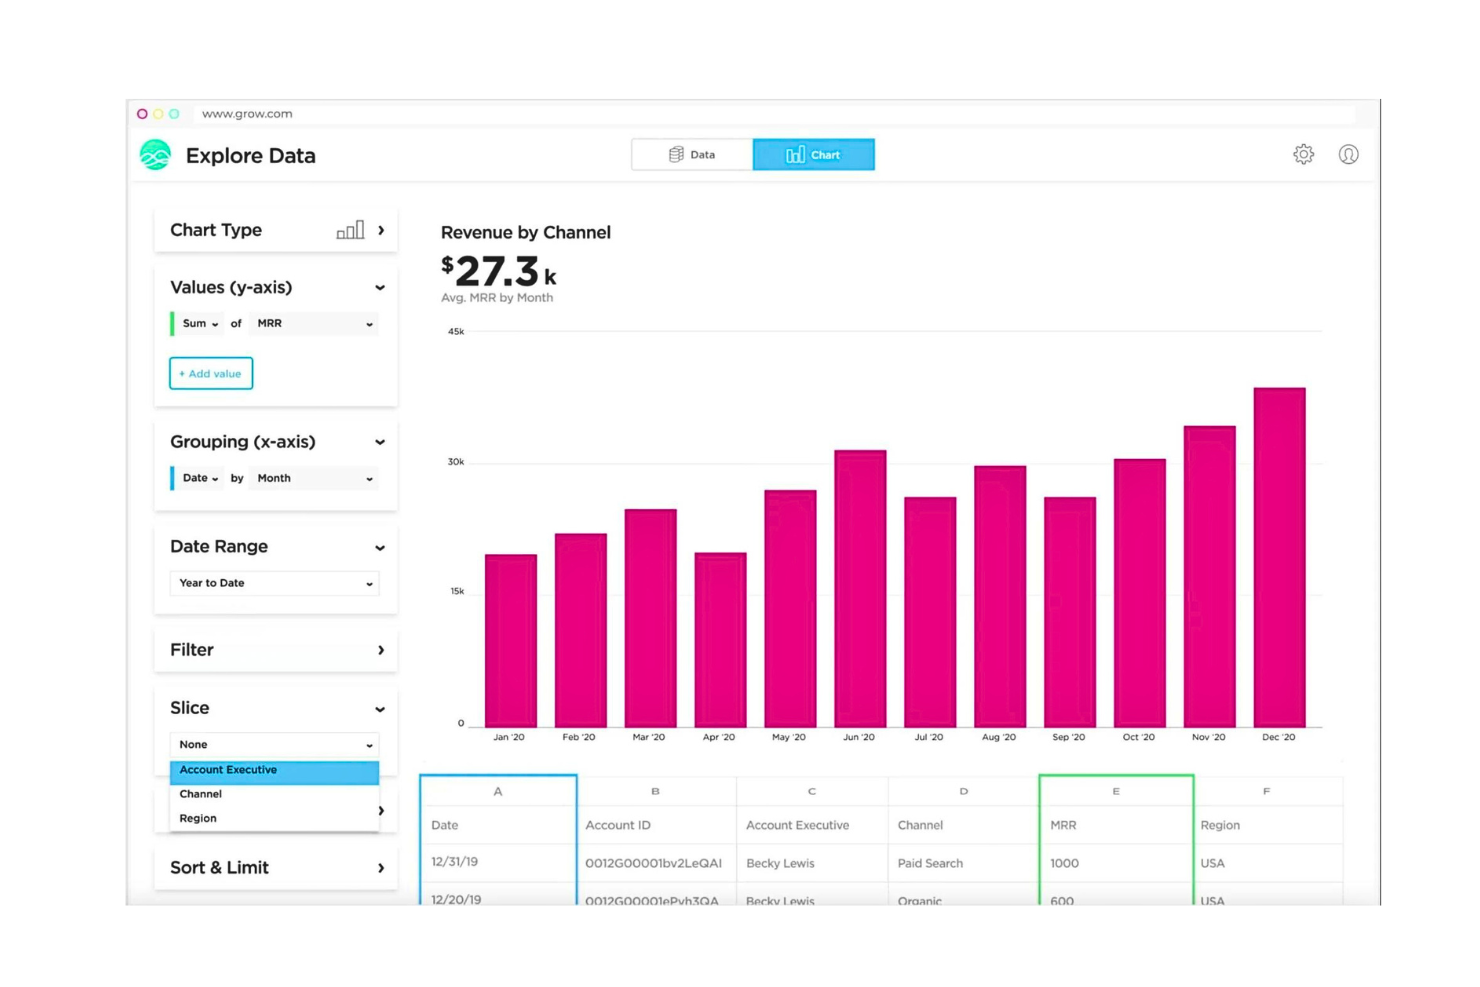1480x987 pixels.
Task: Click the Revenue by Channel chart title
Action: (x=526, y=232)
